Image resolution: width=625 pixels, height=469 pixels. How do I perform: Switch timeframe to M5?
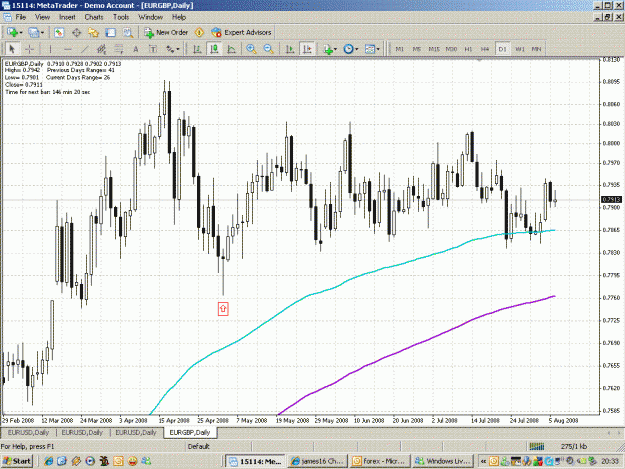[x=417, y=49]
